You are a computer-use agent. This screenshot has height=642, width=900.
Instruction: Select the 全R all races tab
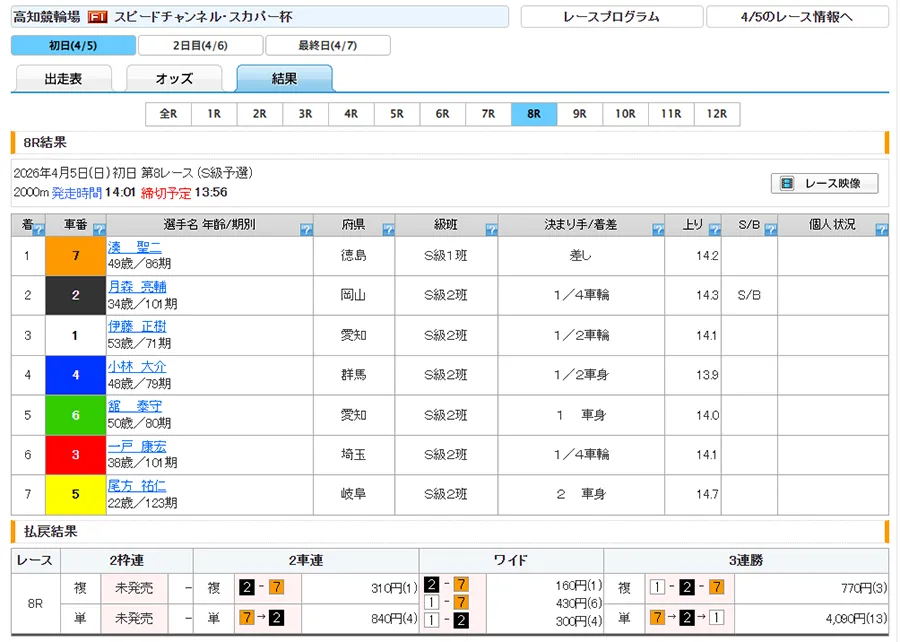coord(168,114)
